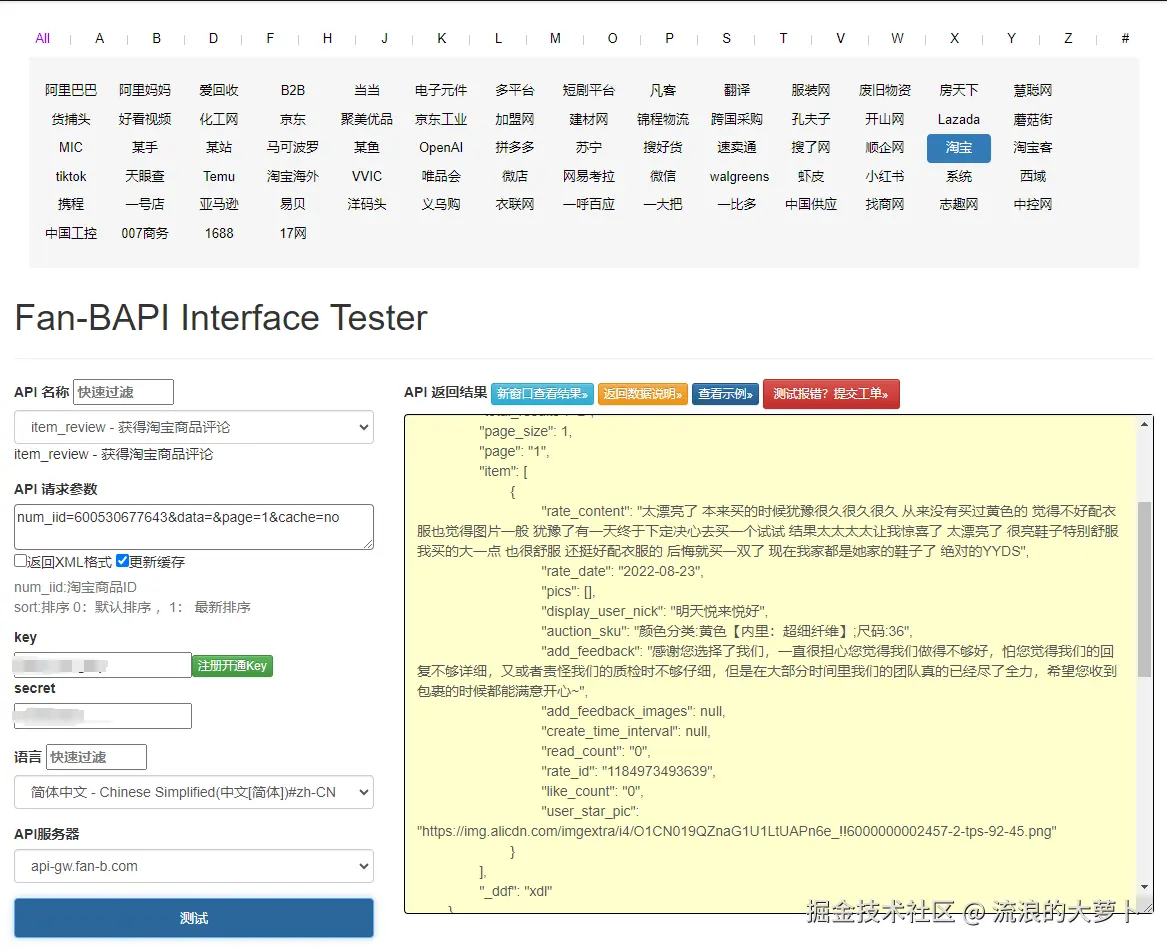Viewport: 1167px width, 951px height.
Task: Click the "rate_id": "1184973493639" line
Action: coord(628,772)
